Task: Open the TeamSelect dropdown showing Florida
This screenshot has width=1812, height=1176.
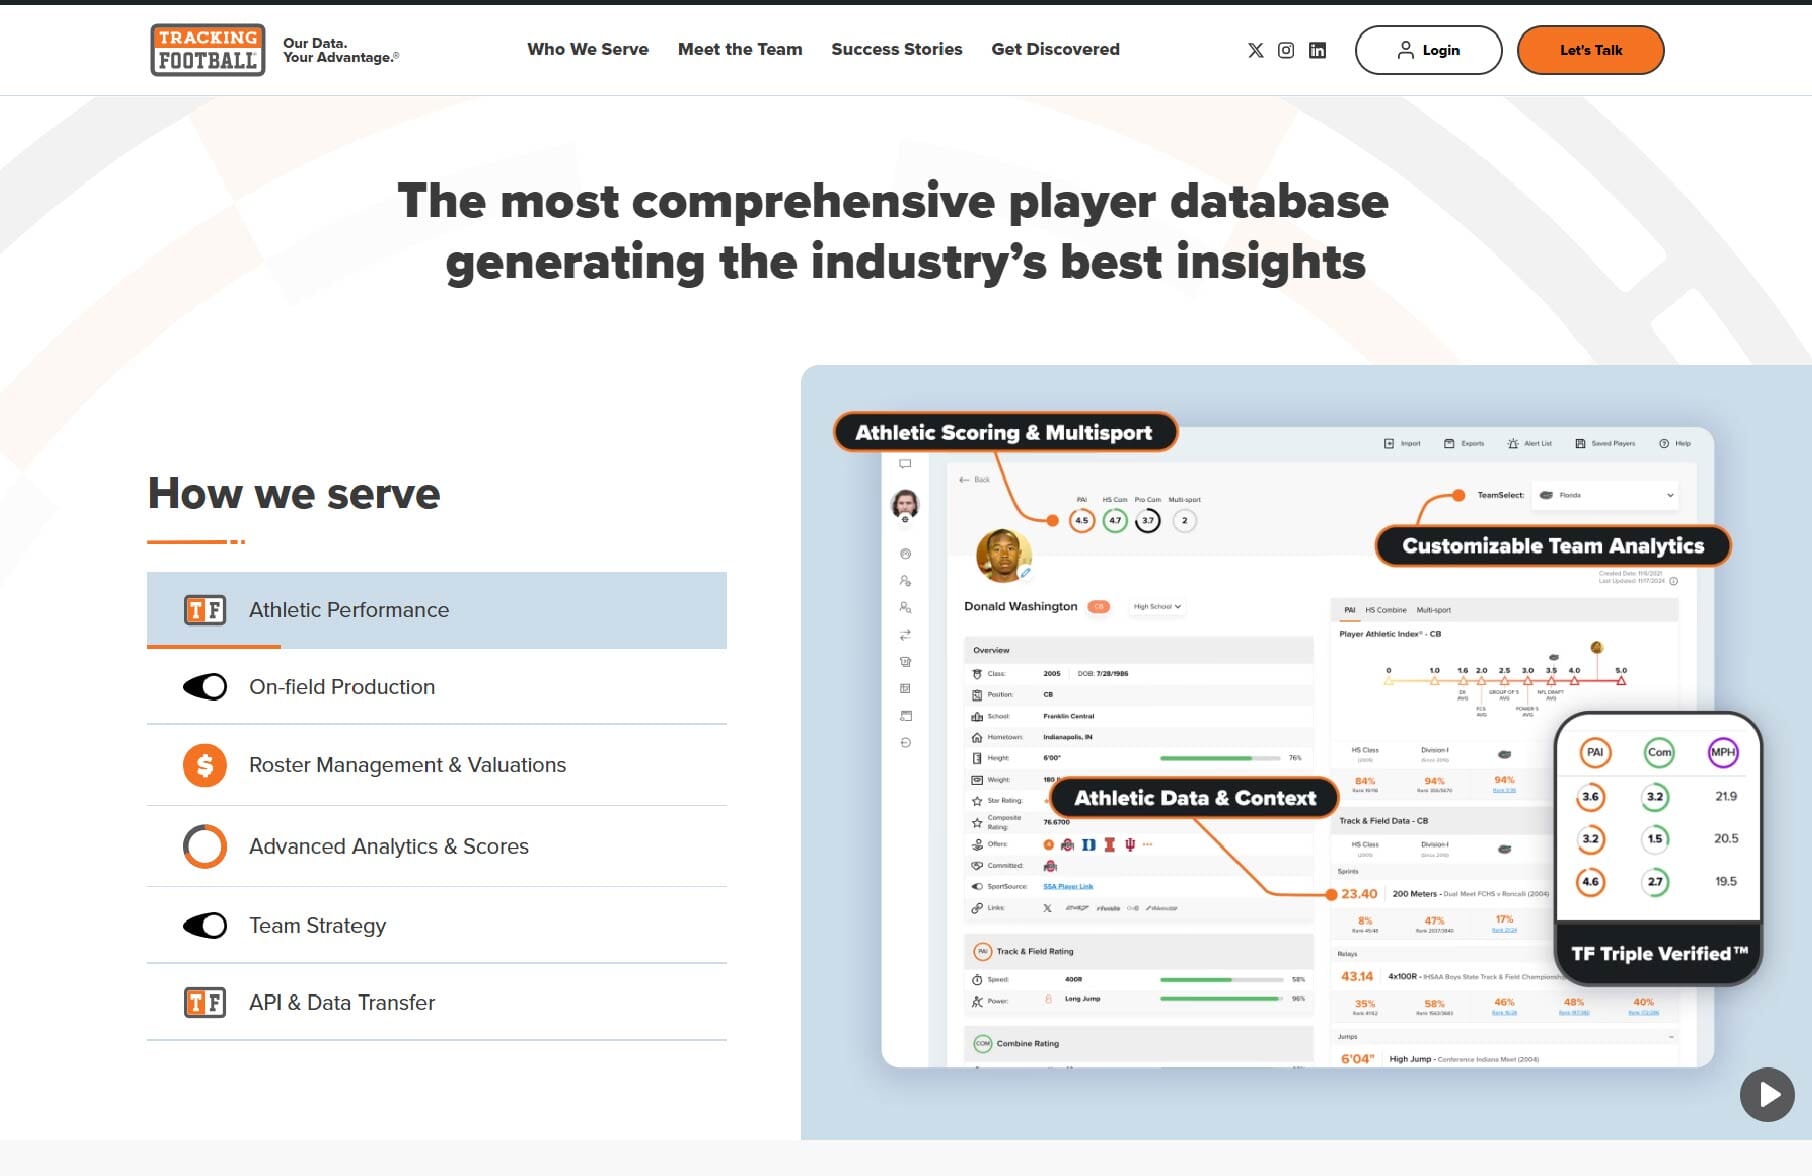Action: [1603, 495]
